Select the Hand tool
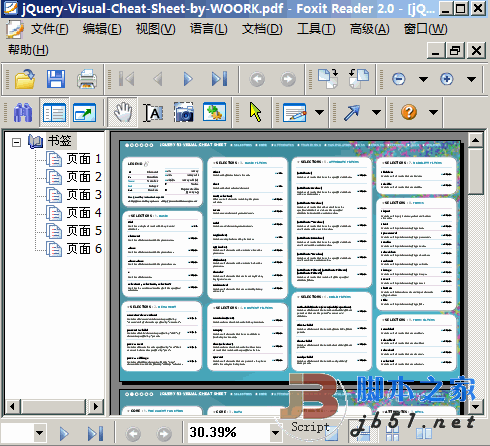Image resolution: width=490 pixels, height=446 pixels. (x=122, y=112)
